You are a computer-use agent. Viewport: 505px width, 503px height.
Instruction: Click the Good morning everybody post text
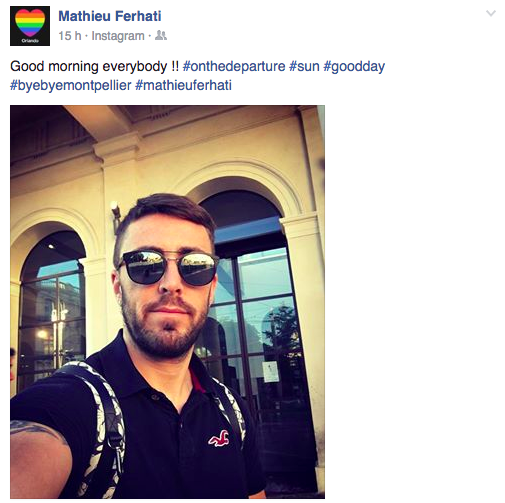click(x=94, y=66)
